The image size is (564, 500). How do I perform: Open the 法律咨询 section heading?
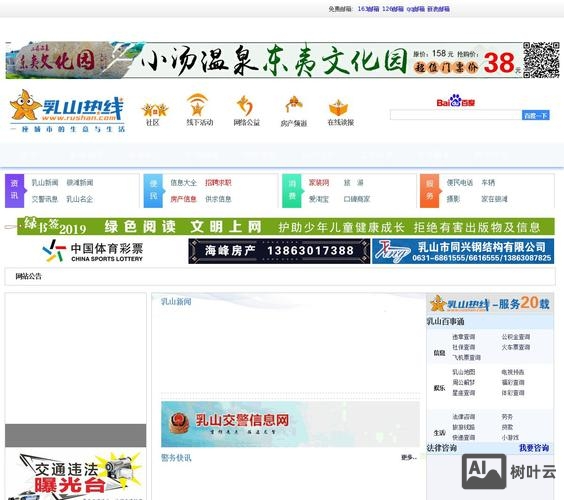point(442,448)
